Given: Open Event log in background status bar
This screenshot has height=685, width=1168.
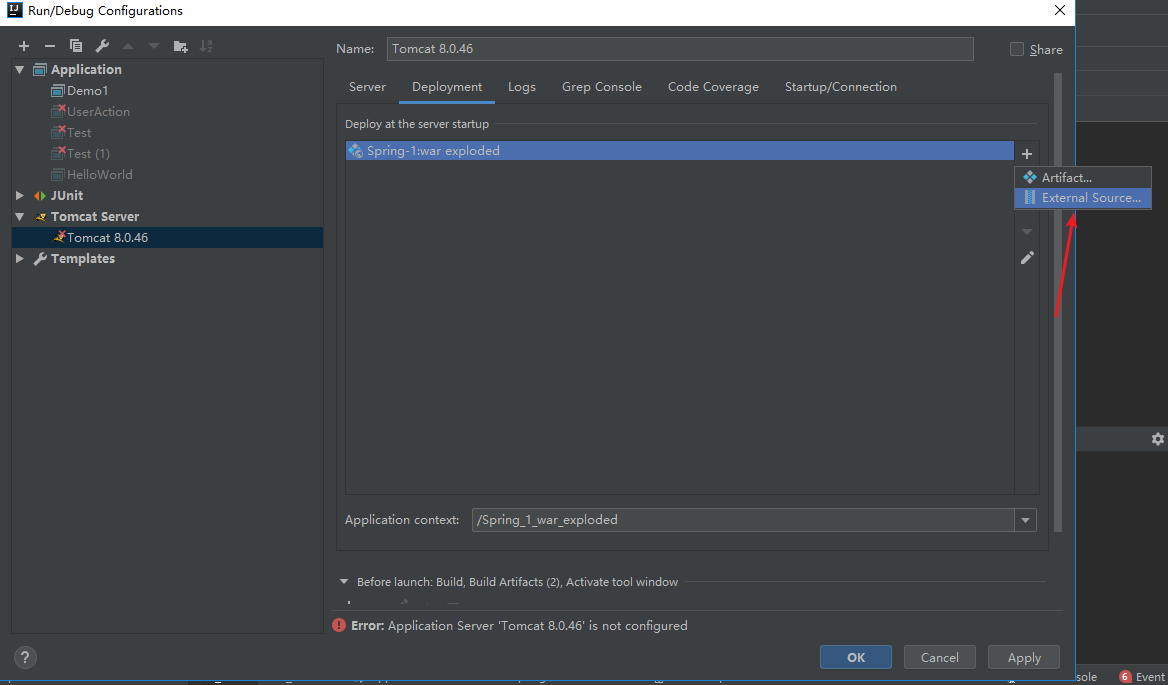Looking at the screenshot, I should coord(1143,677).
